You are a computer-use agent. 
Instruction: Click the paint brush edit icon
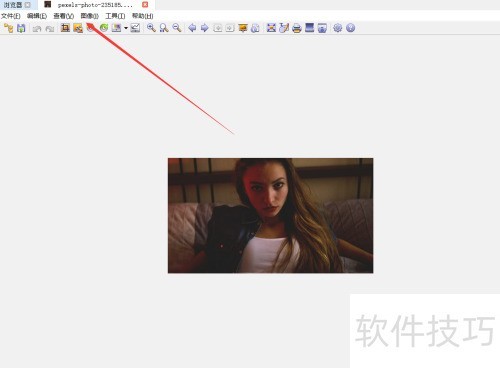284,28
